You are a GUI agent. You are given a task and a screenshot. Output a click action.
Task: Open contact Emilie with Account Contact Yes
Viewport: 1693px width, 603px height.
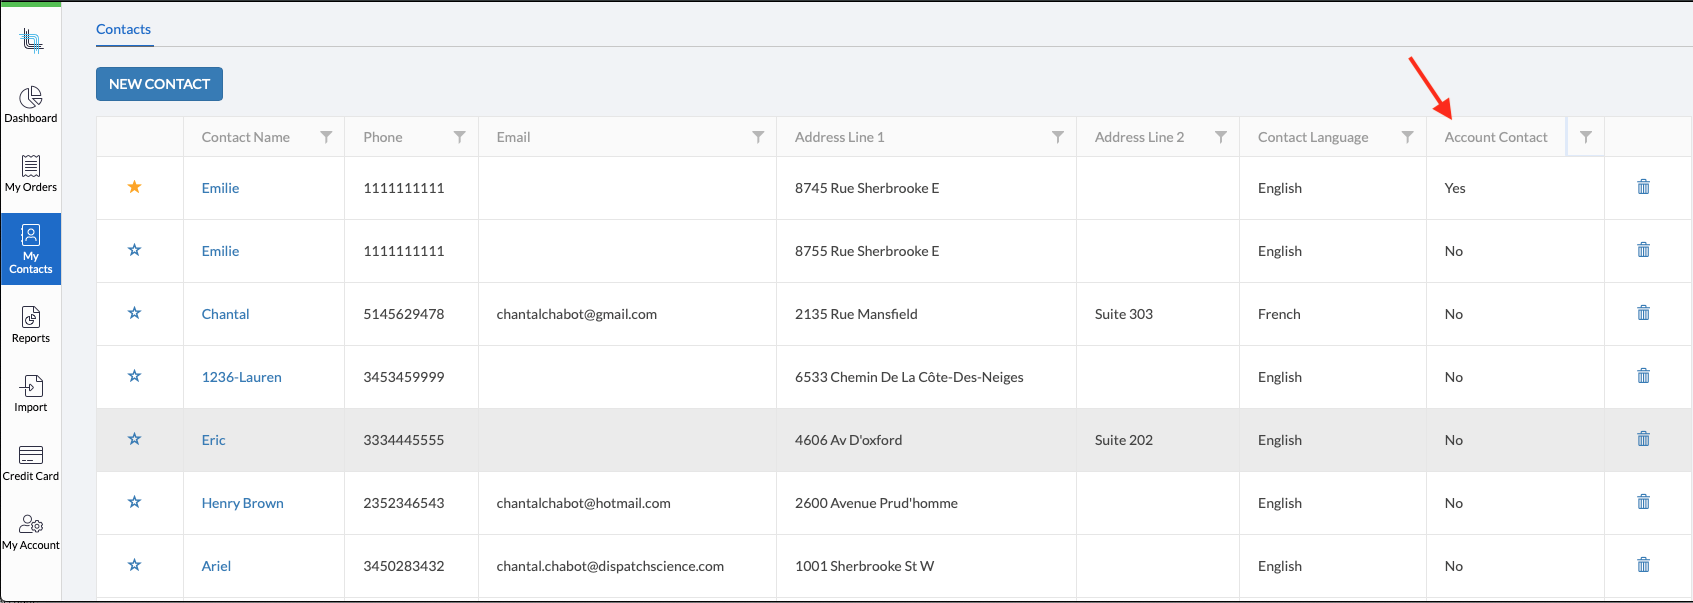[220, 188]
